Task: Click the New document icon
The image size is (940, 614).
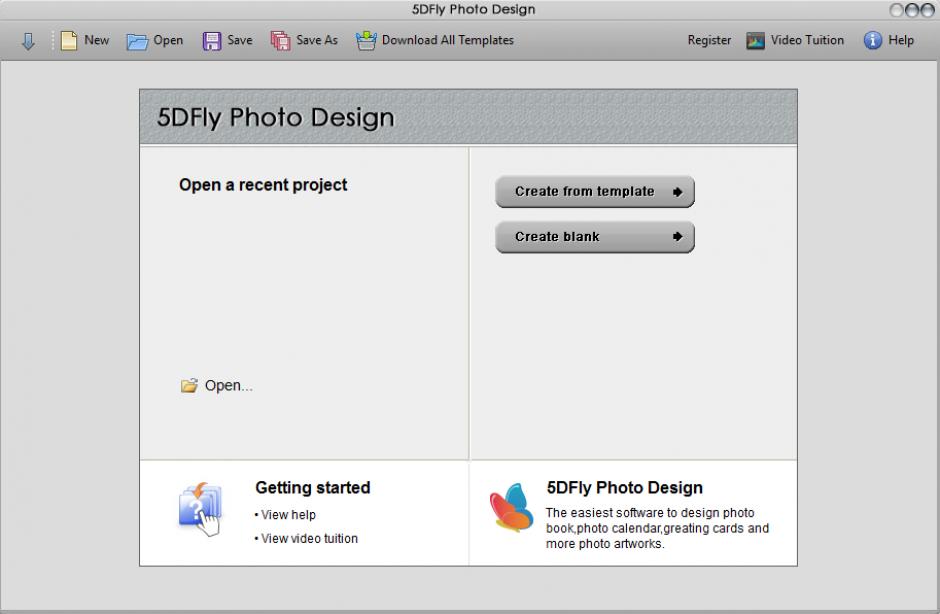Action: click(x=68, y=40)
